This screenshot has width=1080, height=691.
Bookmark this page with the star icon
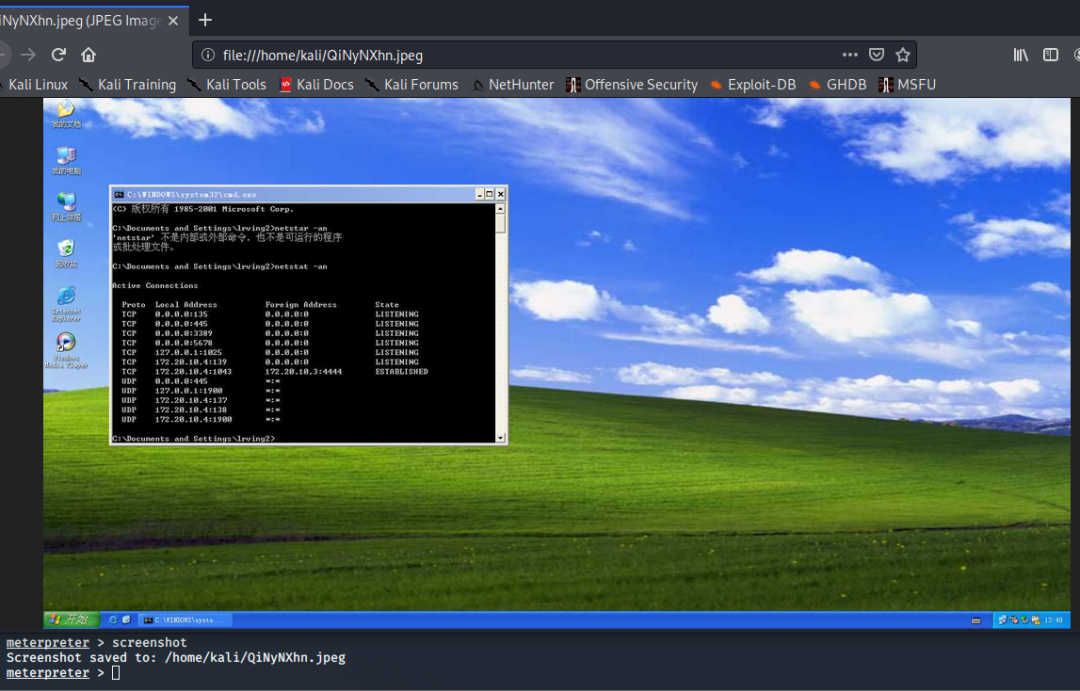(903, 54)
